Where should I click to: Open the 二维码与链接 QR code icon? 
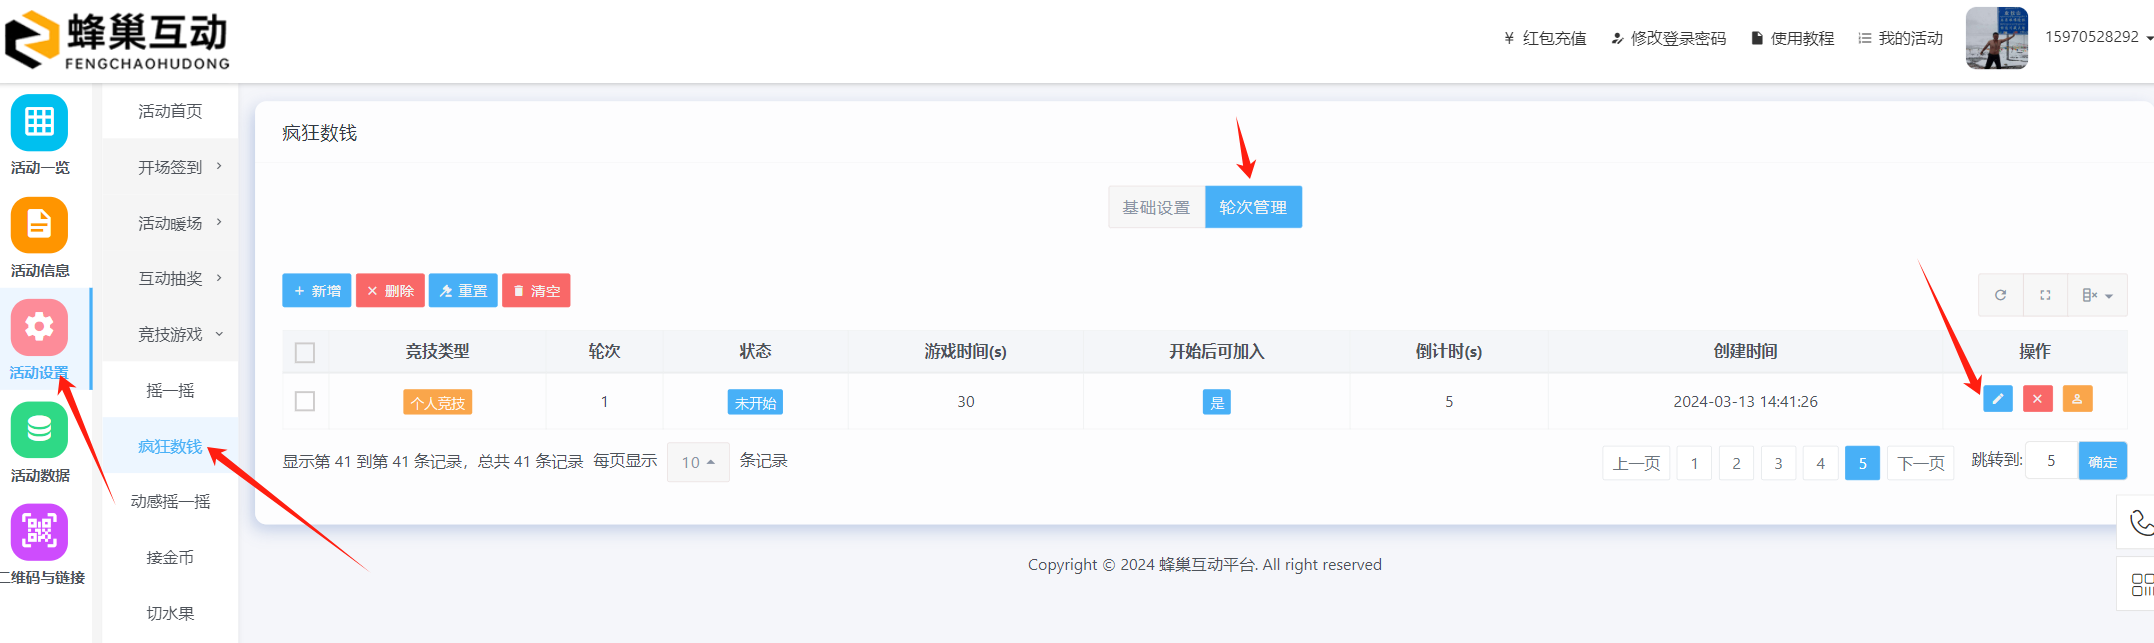coord(39,532)
